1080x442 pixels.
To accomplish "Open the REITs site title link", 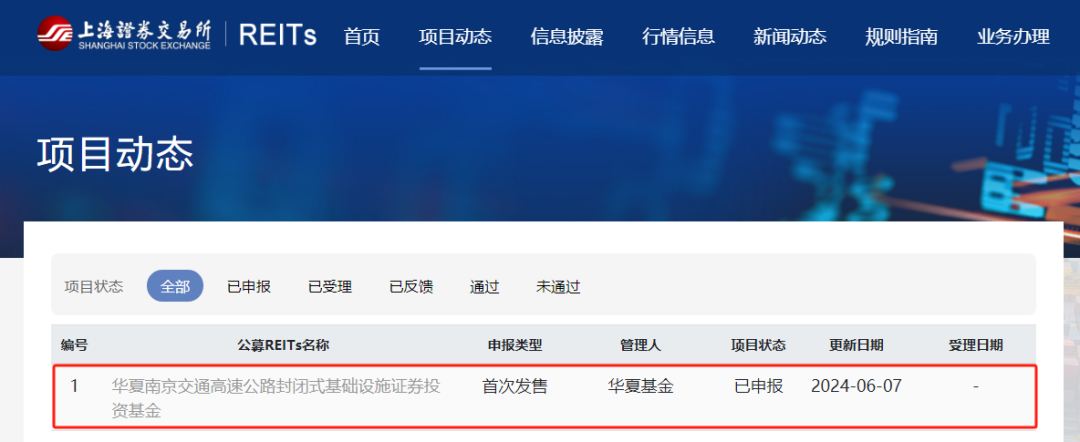I will click(x=278, y=35).
